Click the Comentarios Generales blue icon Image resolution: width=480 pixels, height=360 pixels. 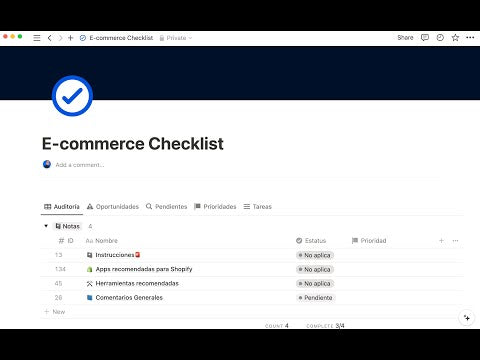[x=89, y=298]
